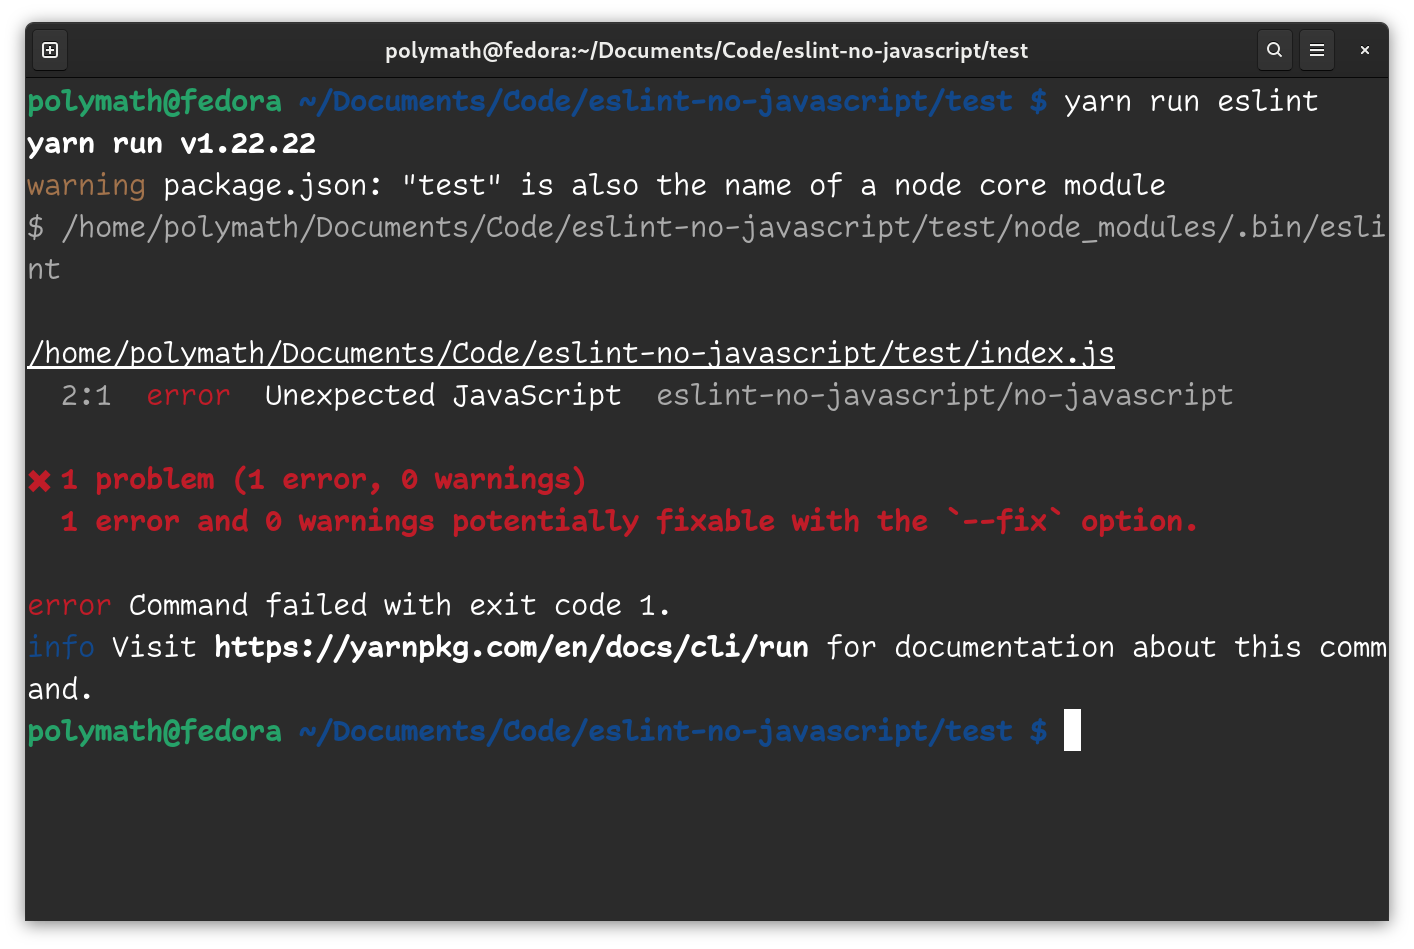This screenshot has width=1414, height=949.
Task: Visit the yarnpkg.com documentation link
Action: click(510, 647)
